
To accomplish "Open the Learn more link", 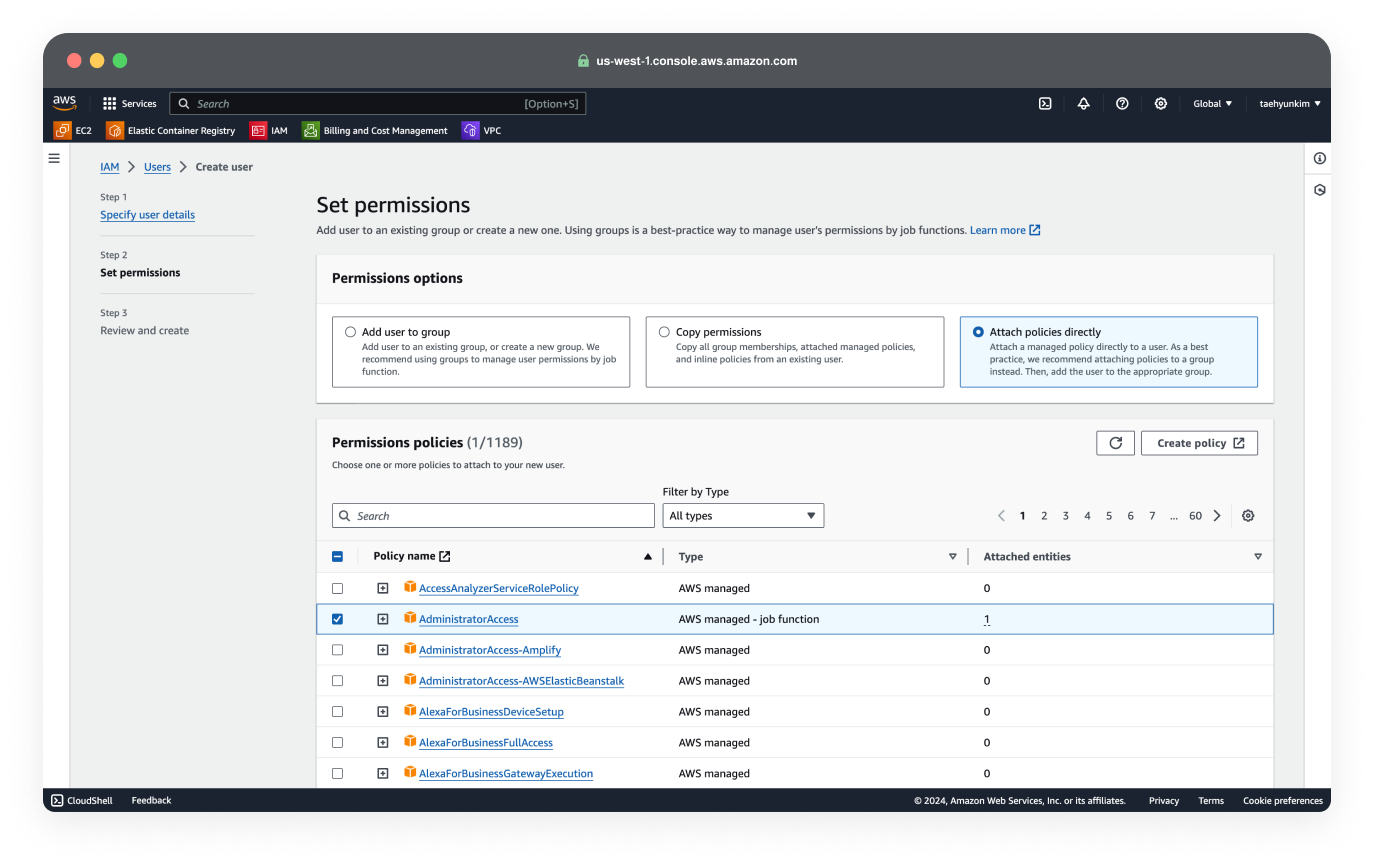I will pos(1000,230).
